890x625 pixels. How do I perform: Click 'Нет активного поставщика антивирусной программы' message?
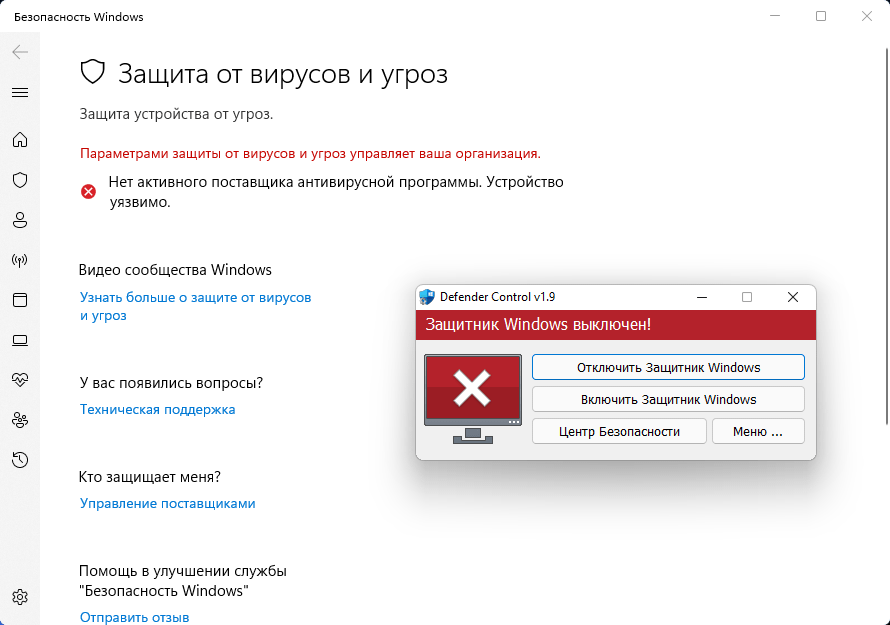coord(336,192)
